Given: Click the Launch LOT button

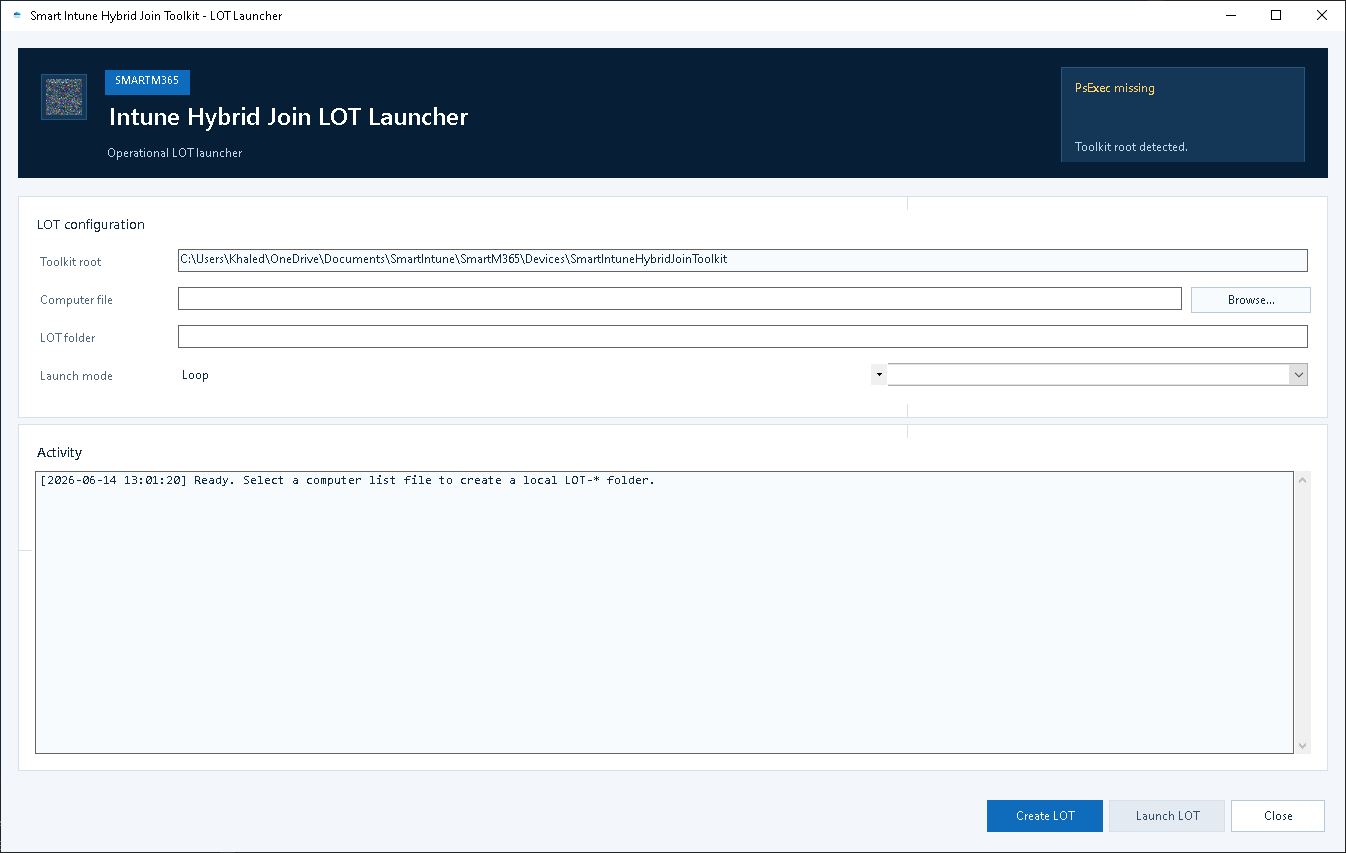Looking at the screenshot, I should tap(1167, 816).
